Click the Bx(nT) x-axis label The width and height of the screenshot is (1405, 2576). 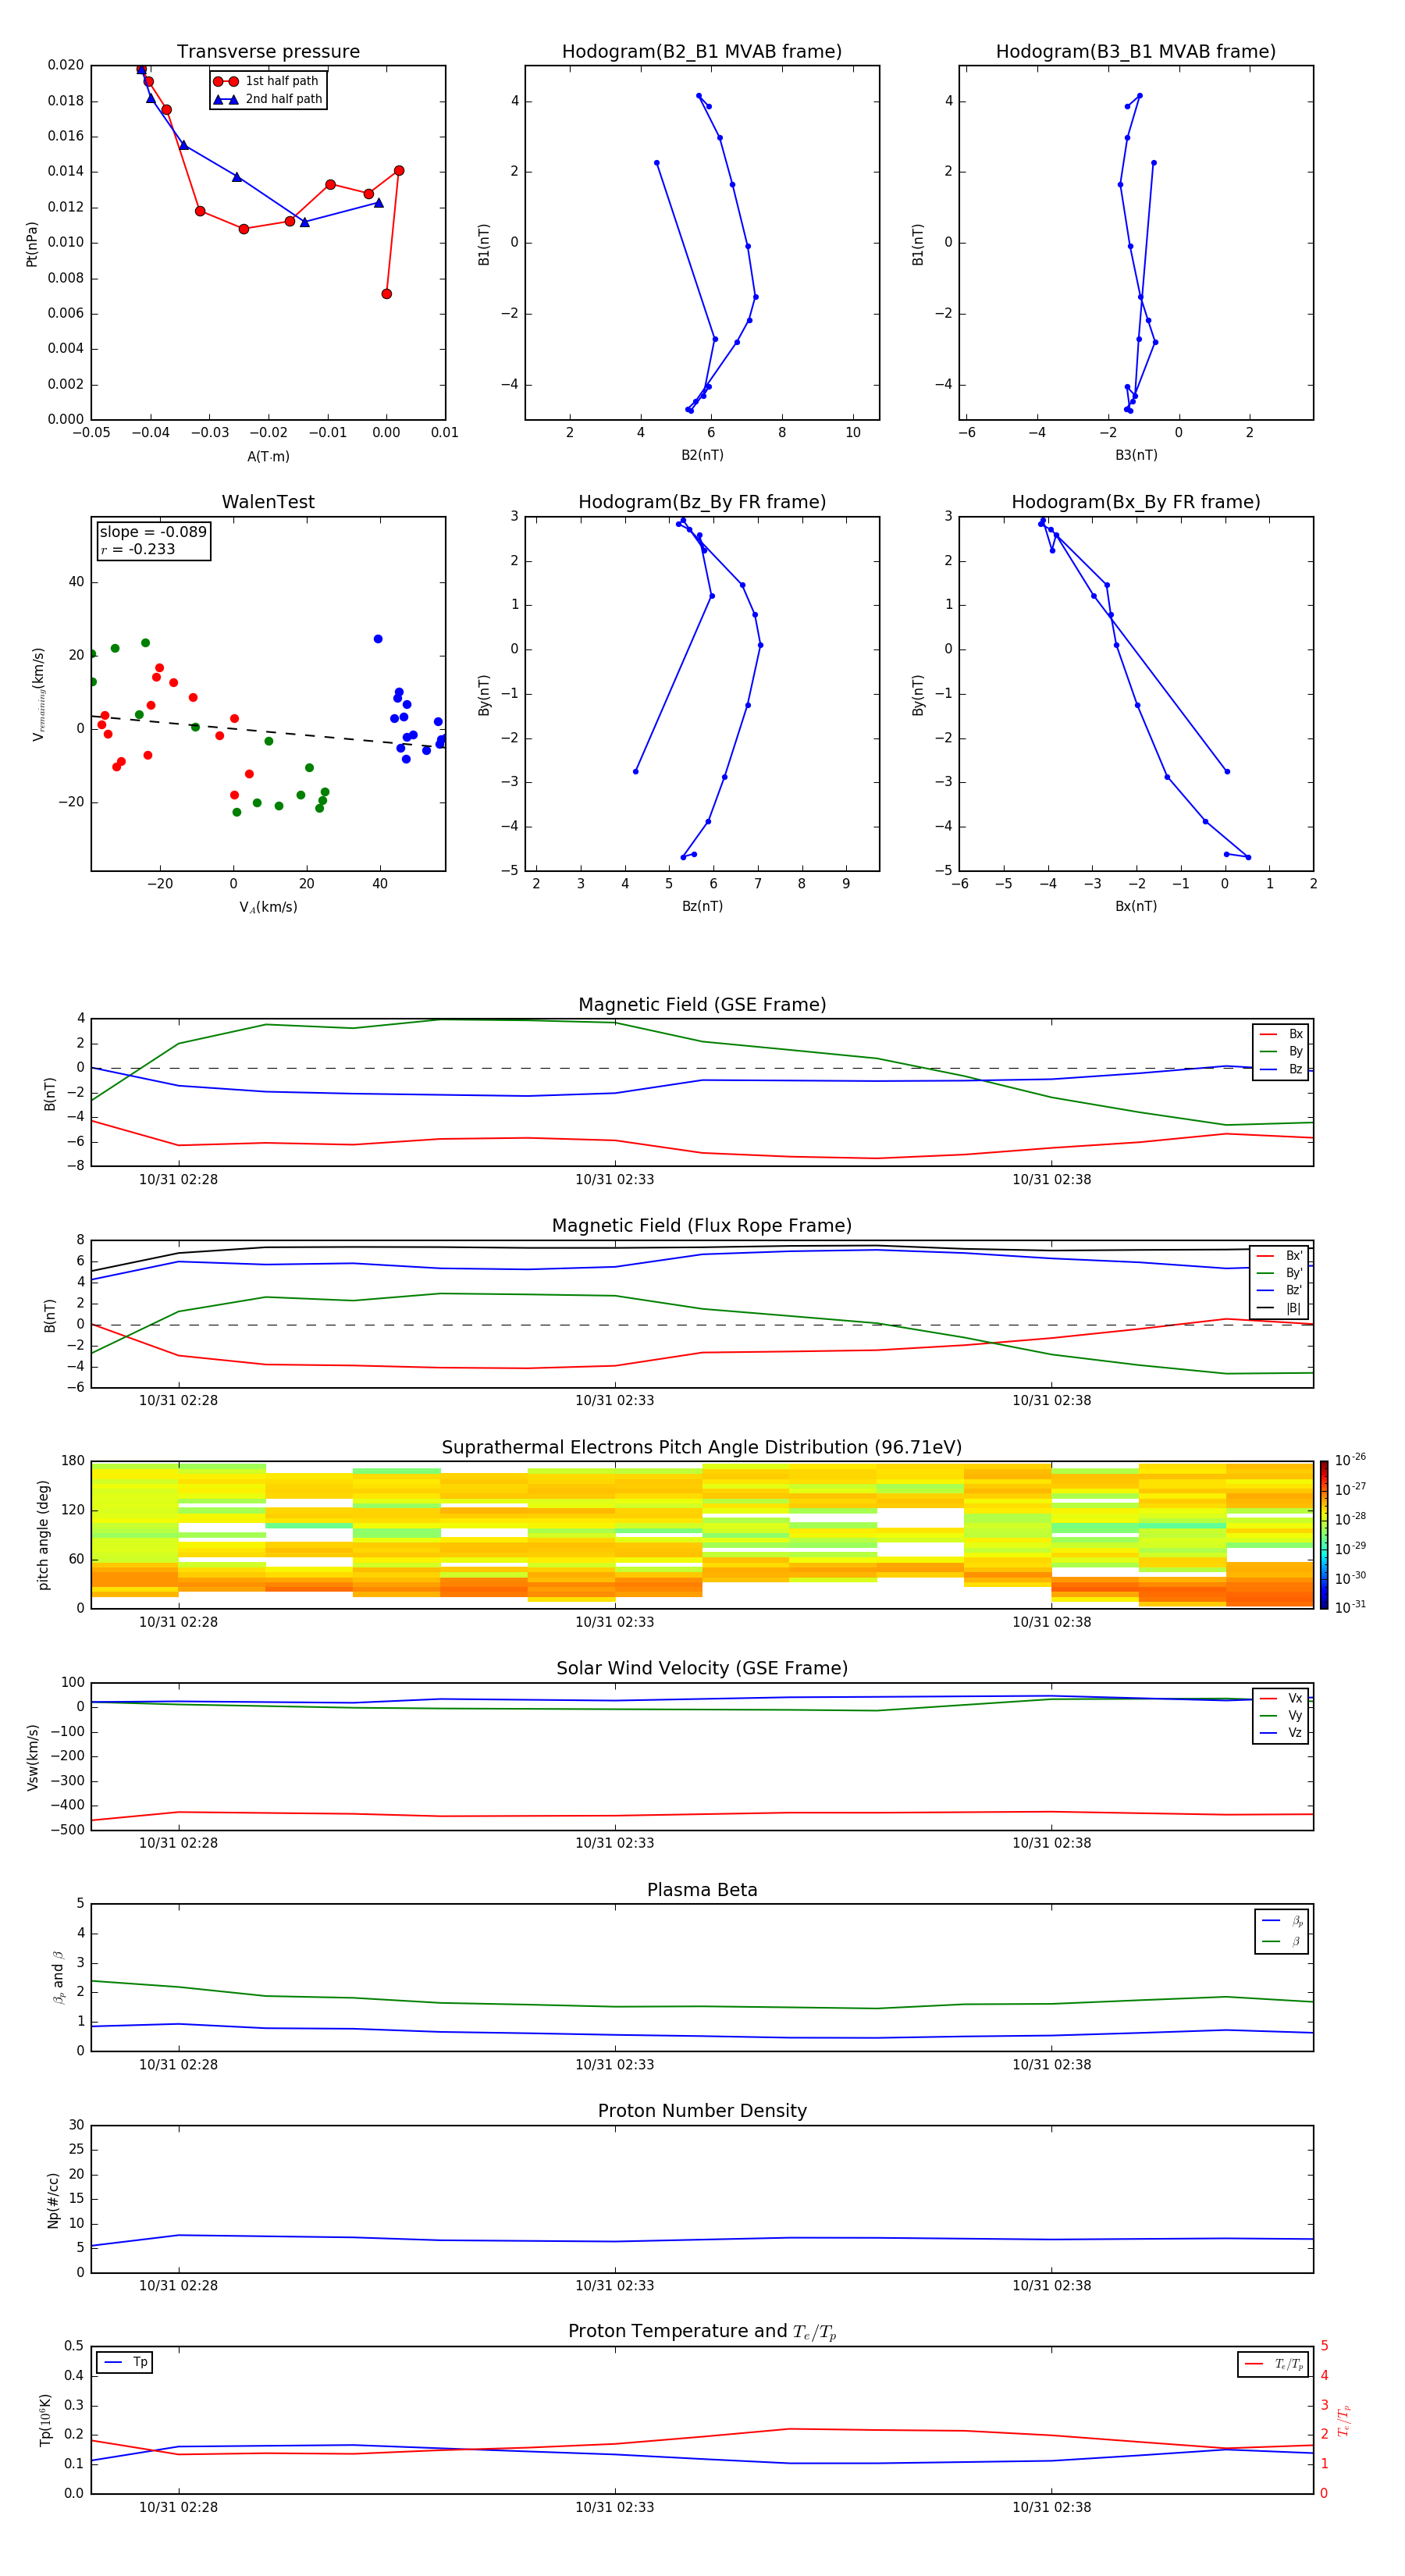coord(1136,906)
